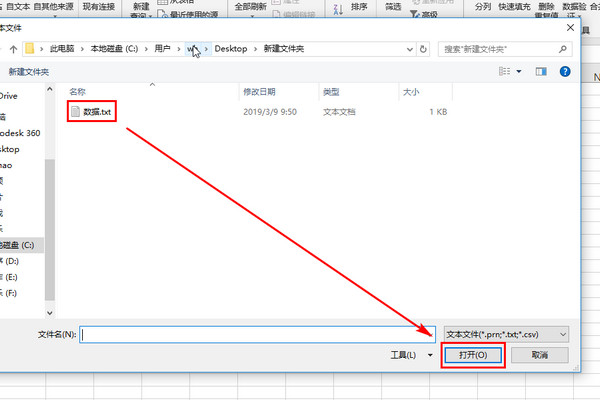The height and width of the screenshot is (400, 600).
Task: Click the 1 KB size cell
Action: coord(438,112)
